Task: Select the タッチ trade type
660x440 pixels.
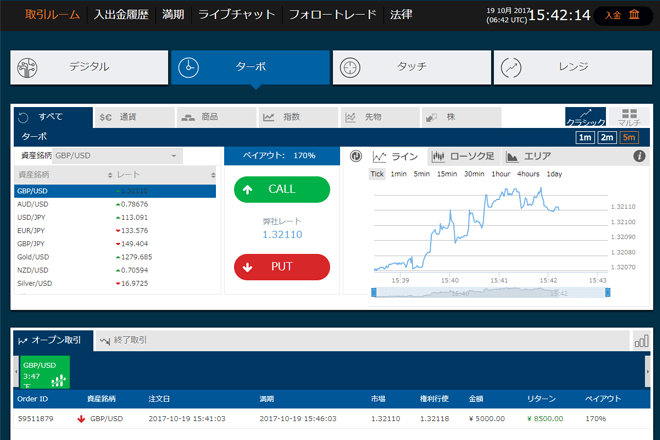Action: tap(412, 67)
